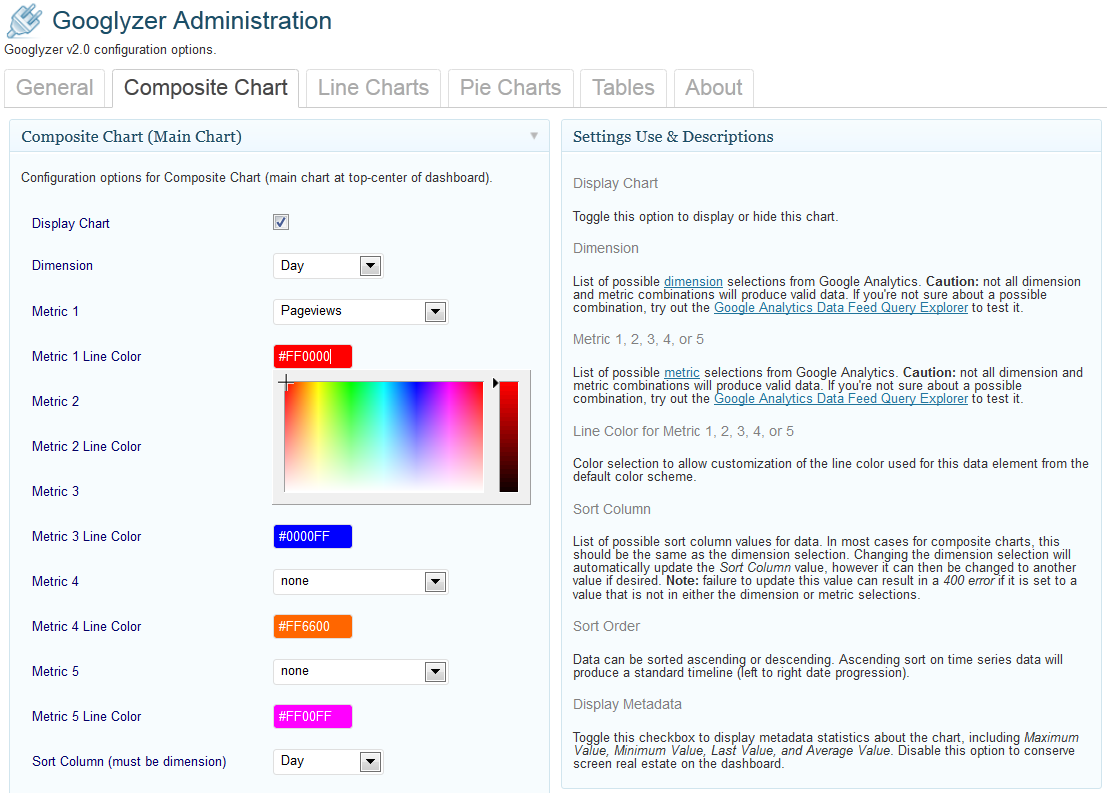Pick a color in the rainbow spectrum area

coord(383,436)
